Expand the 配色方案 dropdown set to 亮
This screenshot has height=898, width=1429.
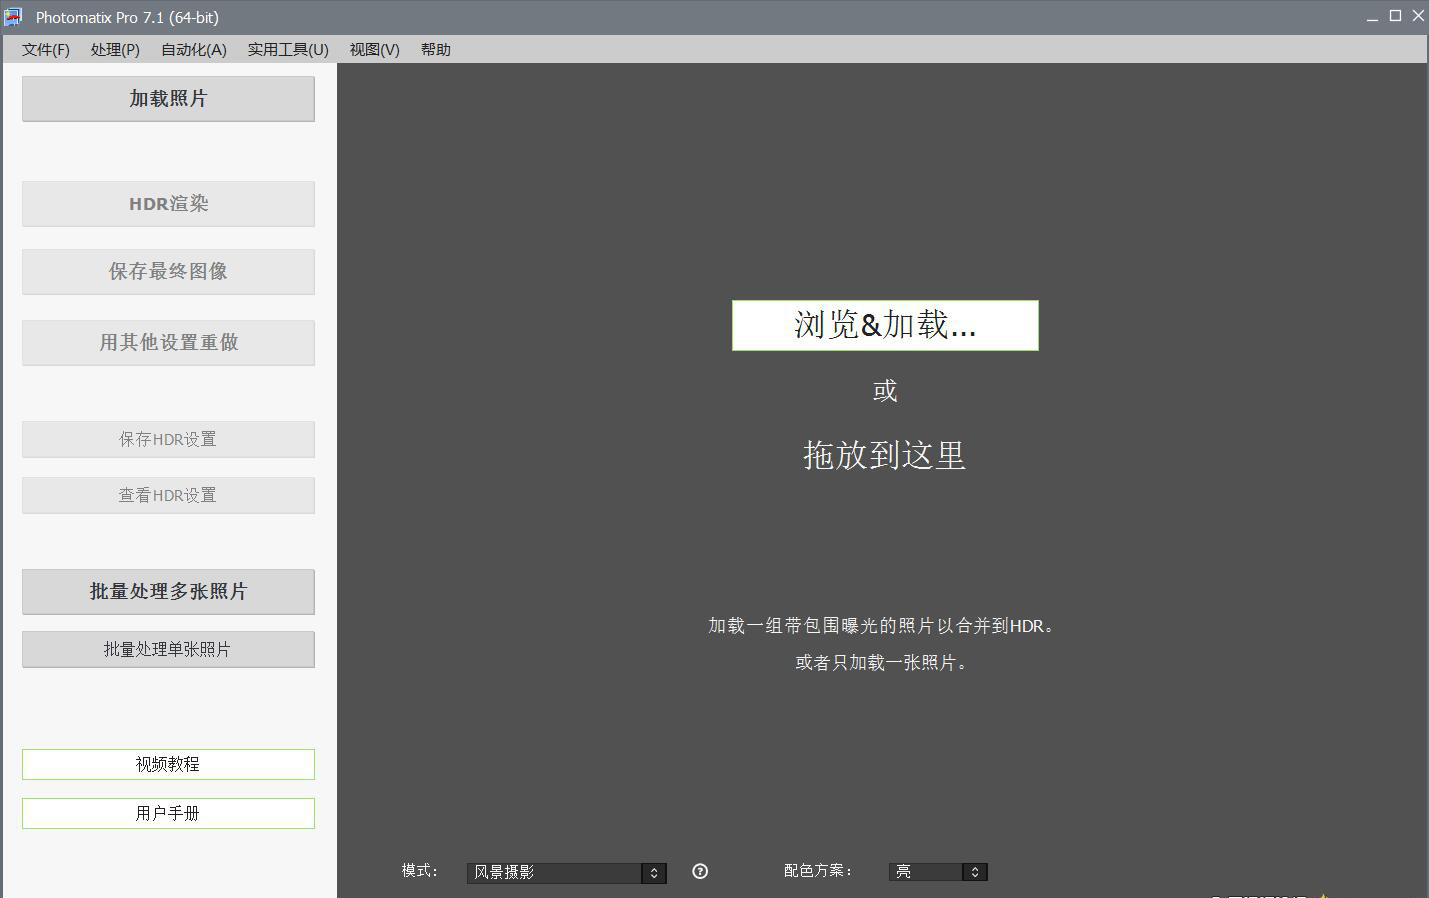pos(937,872)
